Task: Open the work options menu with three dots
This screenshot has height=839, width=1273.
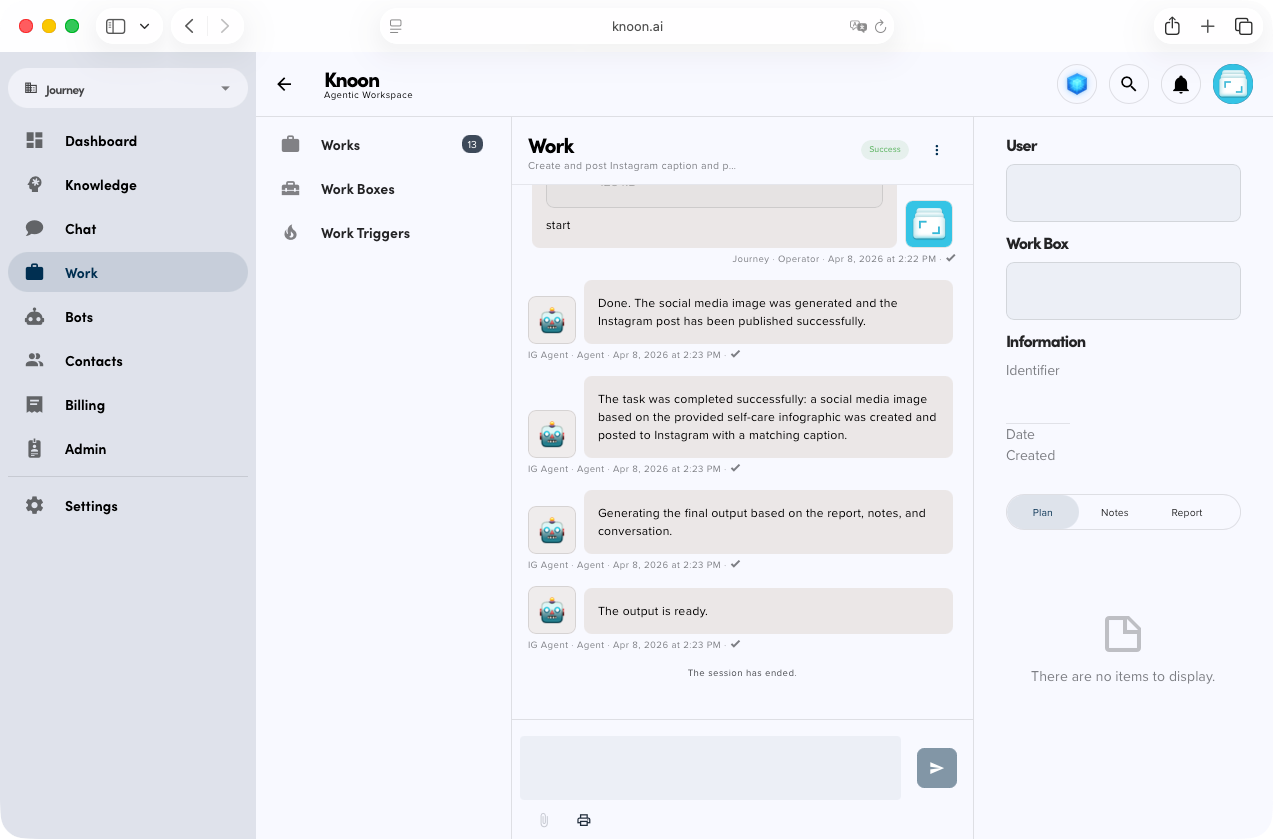Action: [936, 150]
